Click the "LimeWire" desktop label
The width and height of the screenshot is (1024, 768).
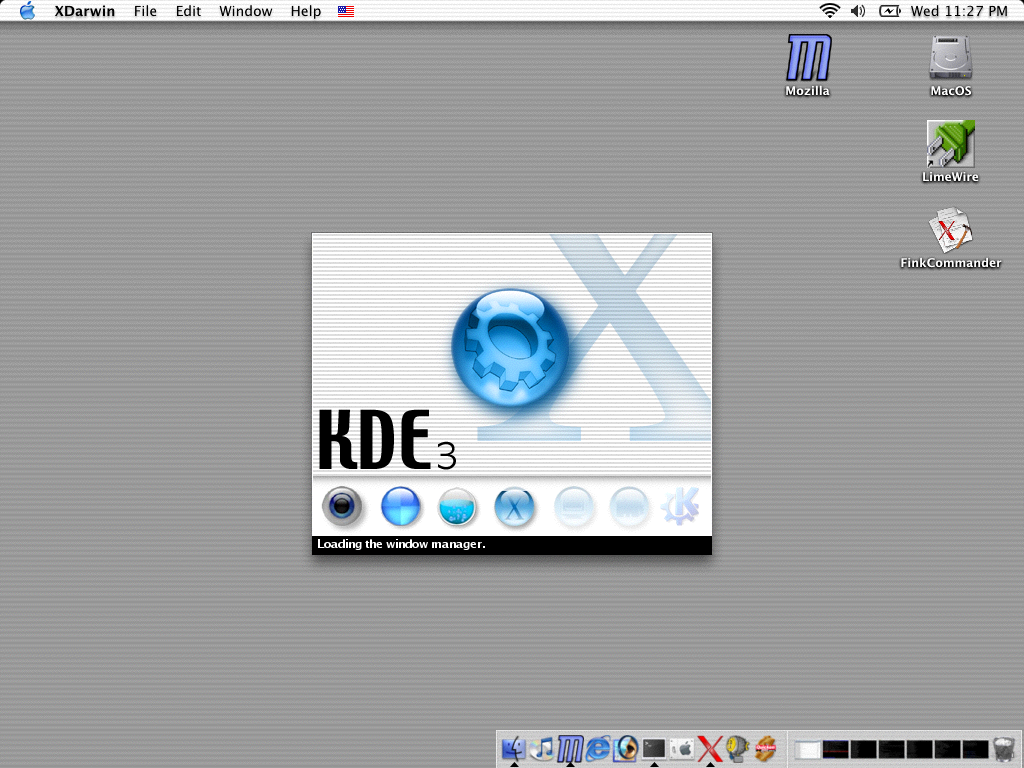point(950,177)
